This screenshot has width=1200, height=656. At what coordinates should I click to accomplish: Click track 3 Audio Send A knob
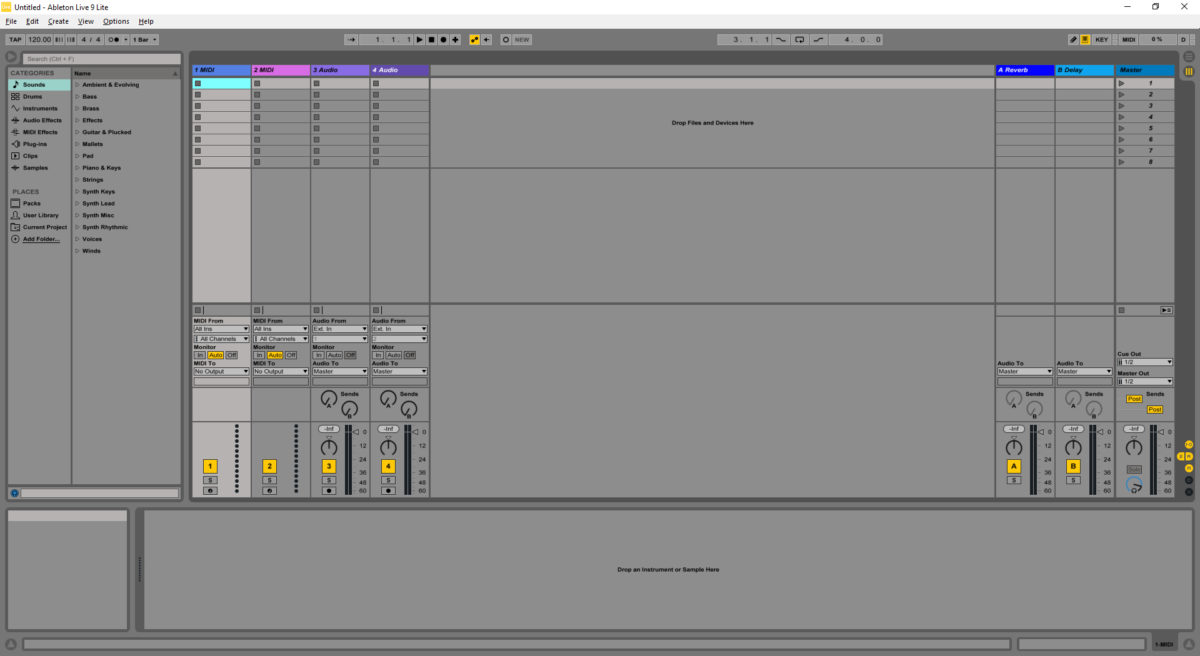tap(328, 398)
